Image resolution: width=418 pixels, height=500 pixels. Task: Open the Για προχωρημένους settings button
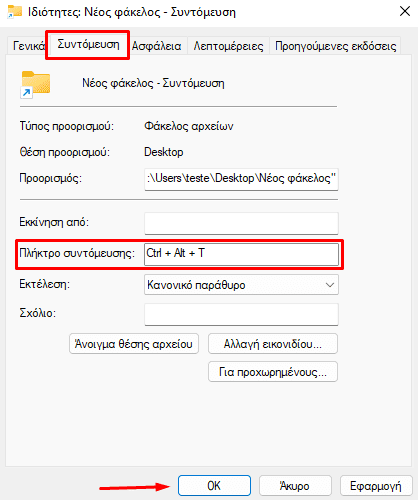pyautogui.click(x=273, y=372)
